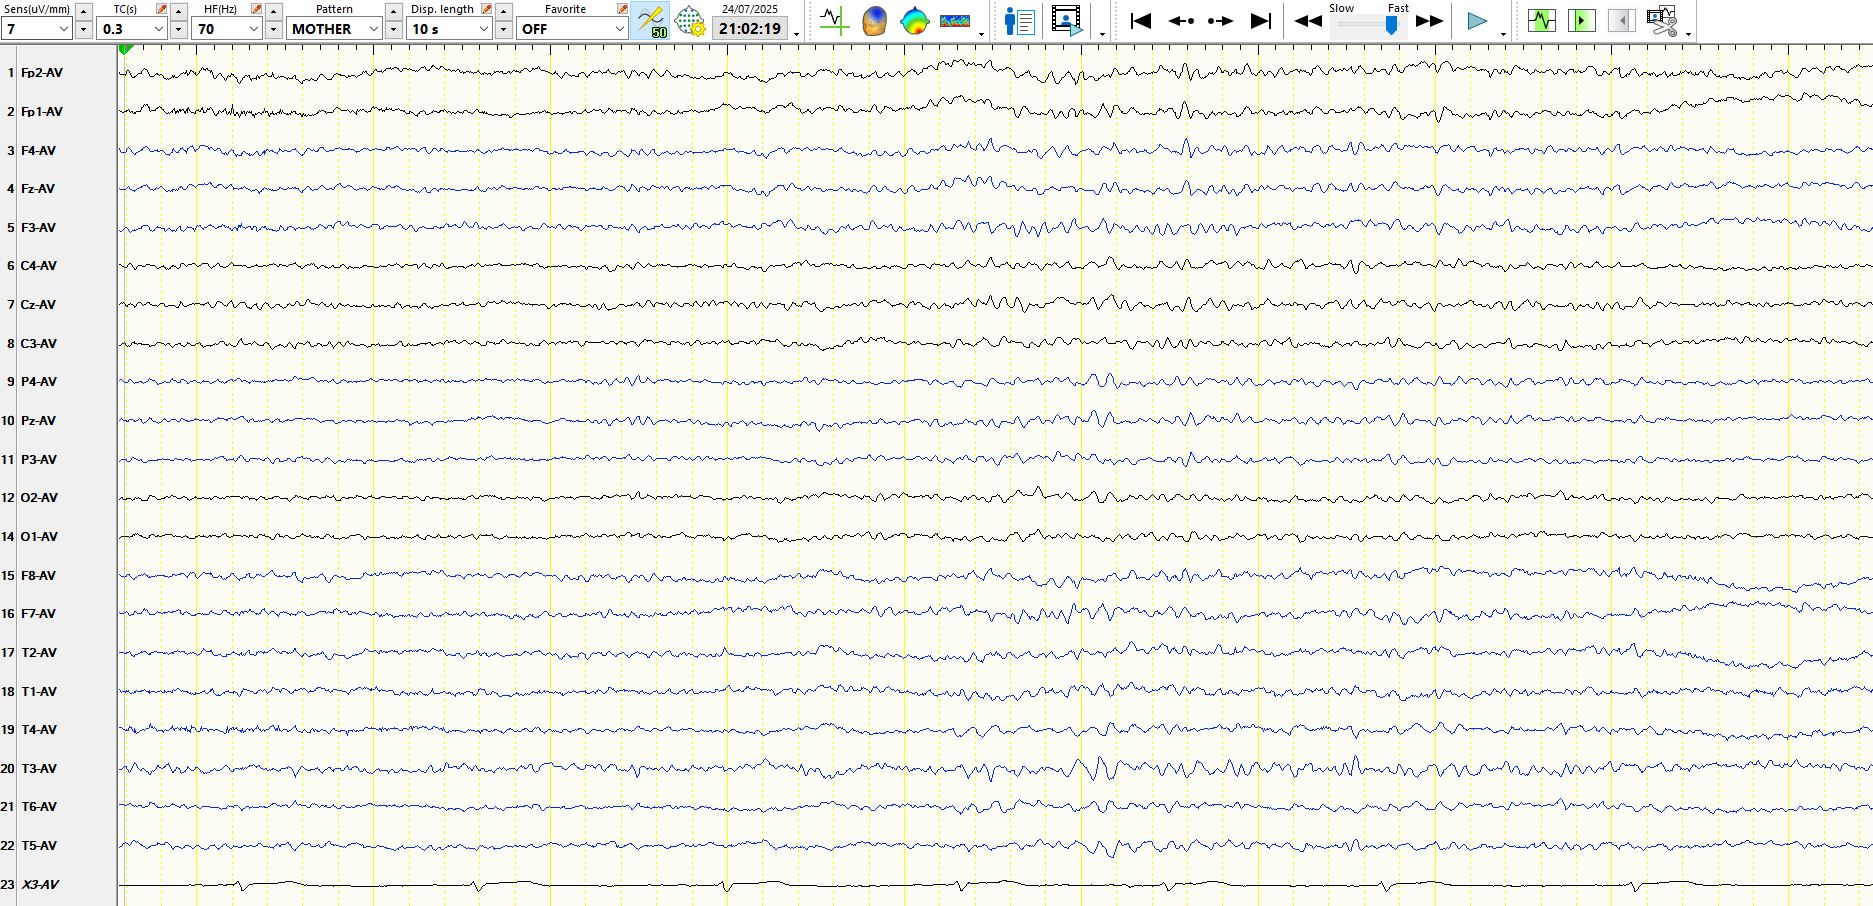Viewport: 1873px width, 906px height.
Task: Toggle the green waveform auto-scroll button
Action: [1541, 21]
